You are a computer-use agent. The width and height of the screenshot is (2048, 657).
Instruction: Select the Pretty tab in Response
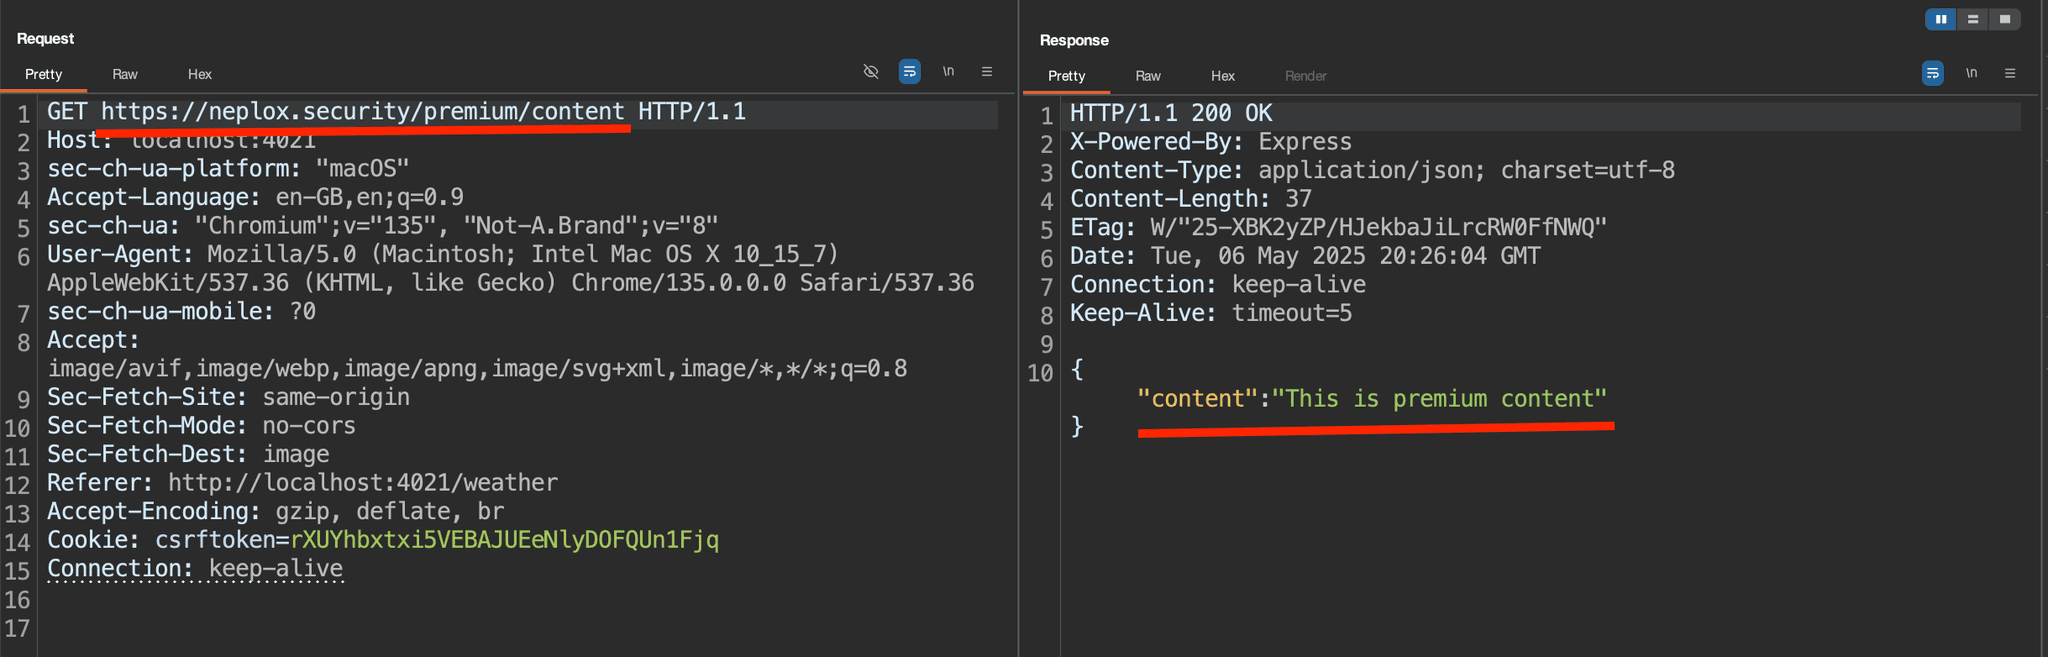(x=1066, y=76)
